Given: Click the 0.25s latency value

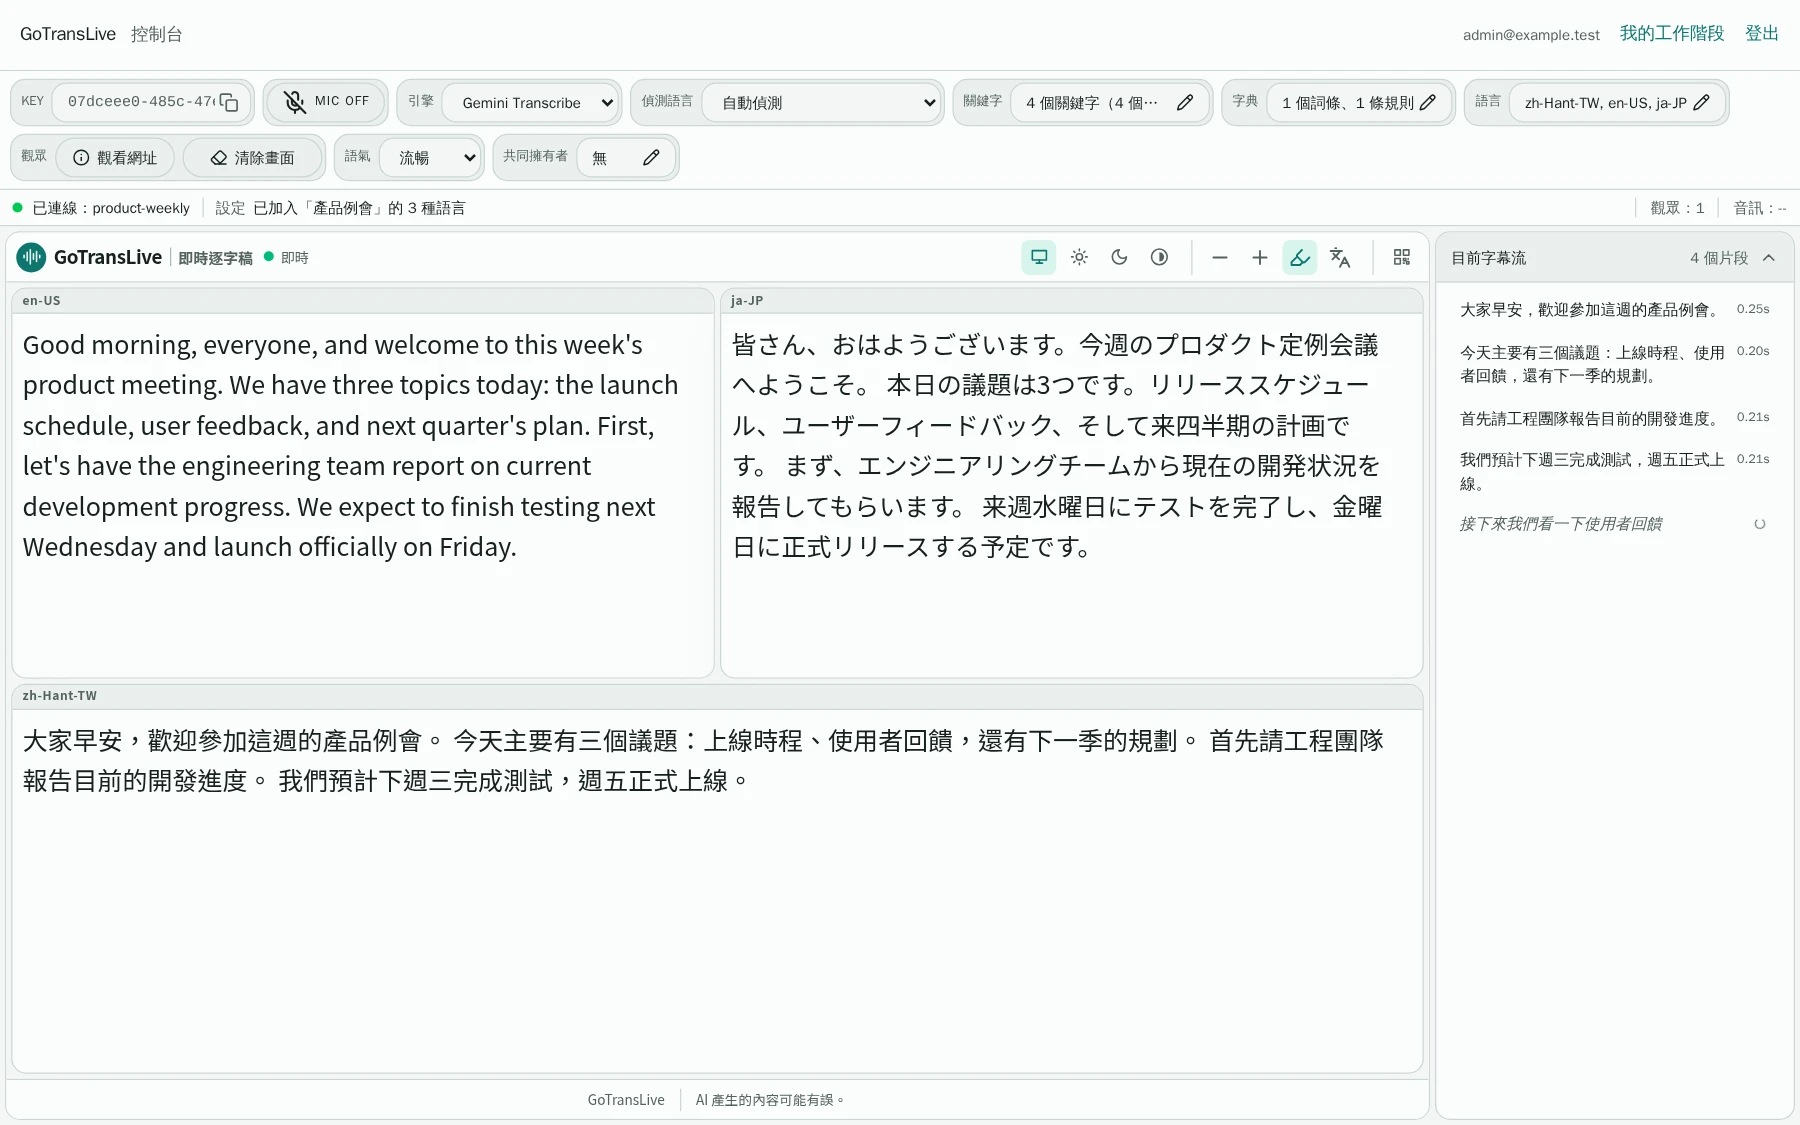Looking at the screenshot, I should (x=1753, y=309).
